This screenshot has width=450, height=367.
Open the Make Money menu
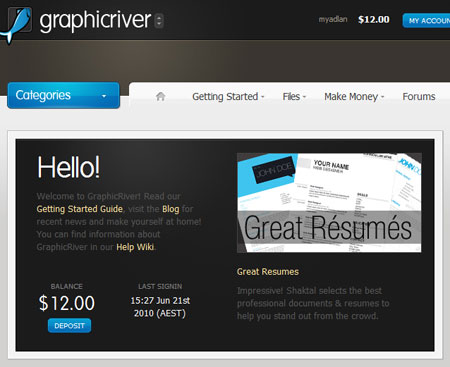tap(354, 97)
